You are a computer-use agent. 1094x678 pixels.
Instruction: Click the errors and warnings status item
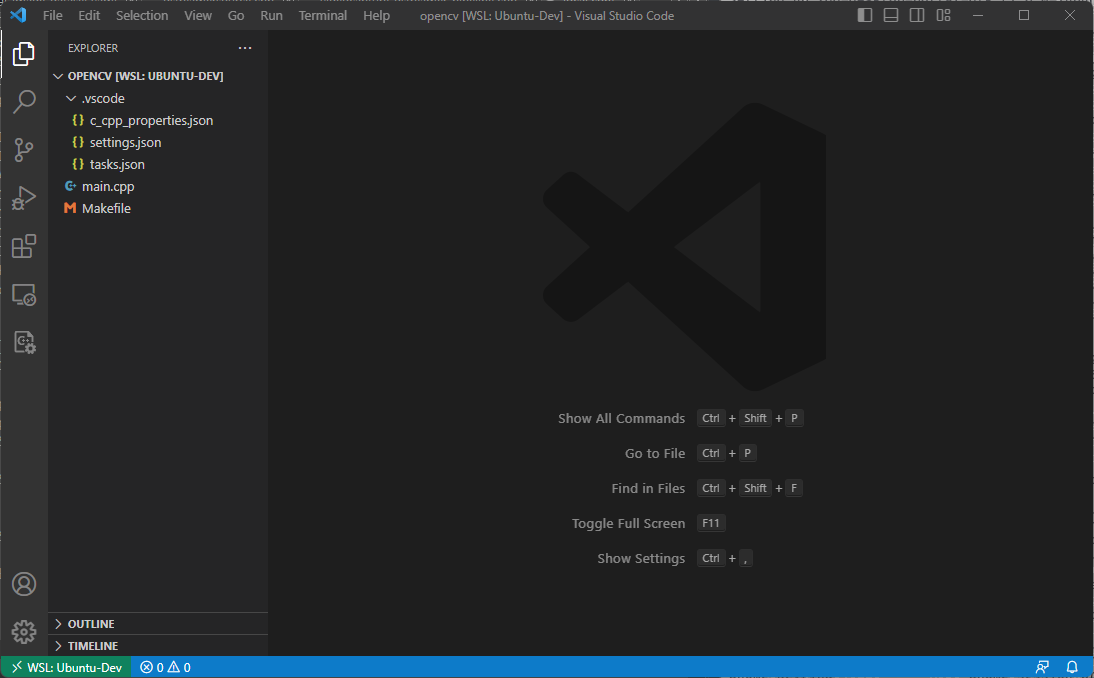pos(165,668)
